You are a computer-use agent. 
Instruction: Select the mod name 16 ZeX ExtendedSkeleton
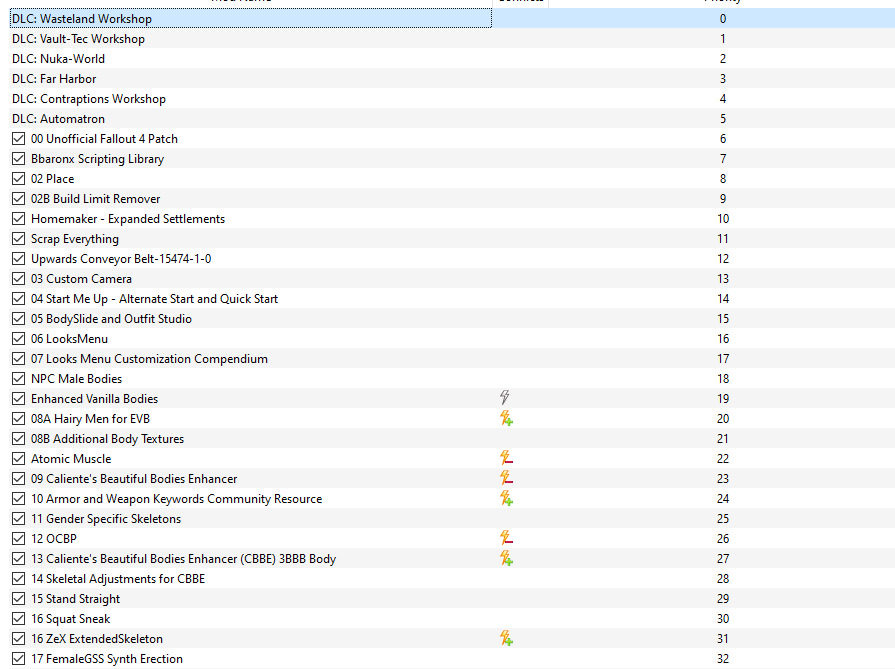click(x=96, y=638)
